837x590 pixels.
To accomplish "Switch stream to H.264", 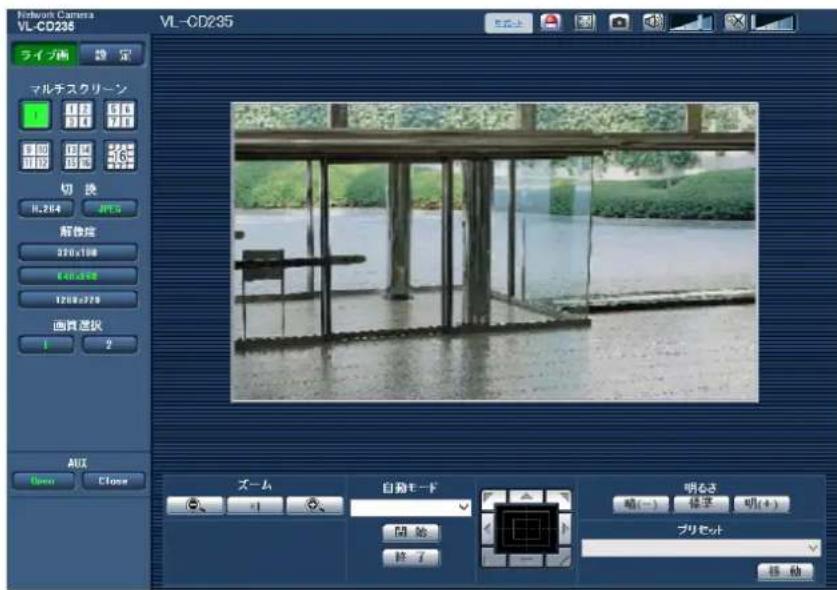I will pyautogui.click(x=46, y=208).
